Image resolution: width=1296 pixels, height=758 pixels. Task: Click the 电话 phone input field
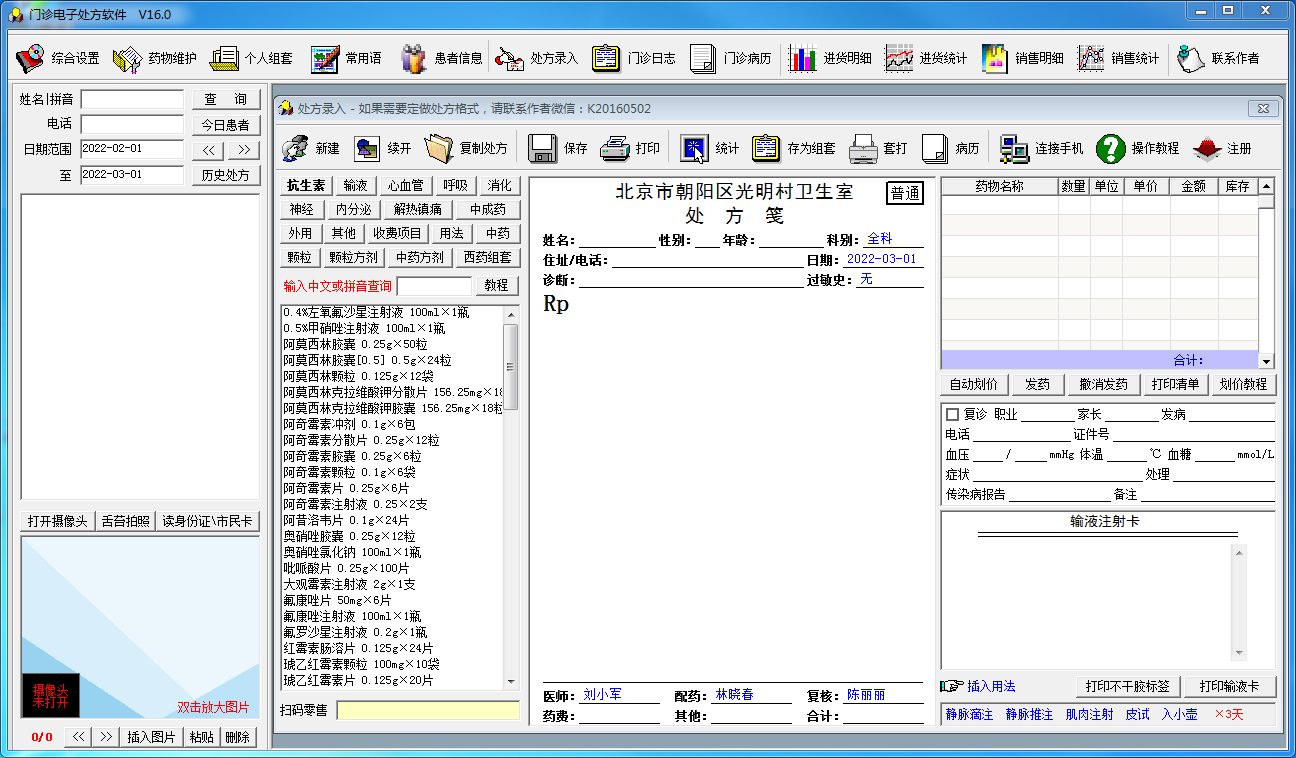132,124
